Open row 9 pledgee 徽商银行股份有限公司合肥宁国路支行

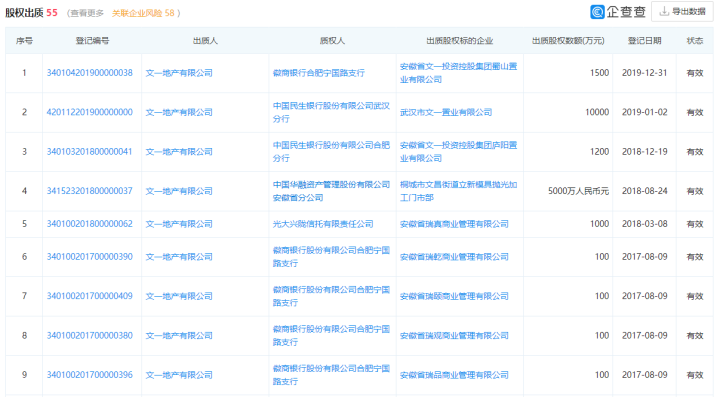(331, 375)
